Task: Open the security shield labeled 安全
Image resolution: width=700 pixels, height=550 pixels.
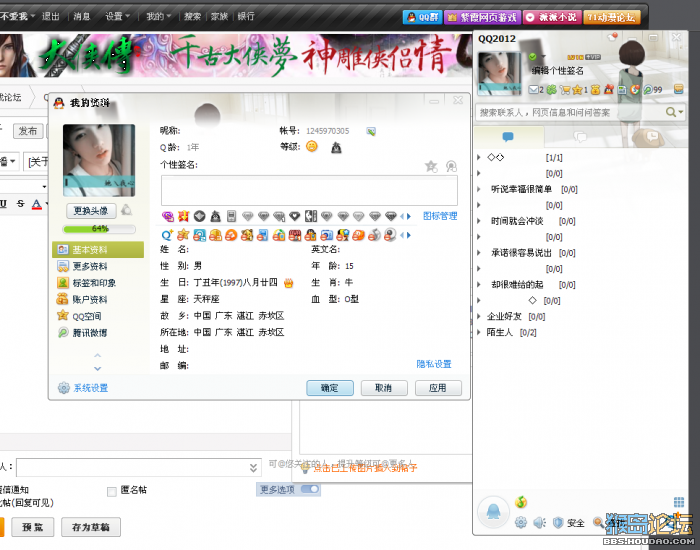Action: [568, 523]
